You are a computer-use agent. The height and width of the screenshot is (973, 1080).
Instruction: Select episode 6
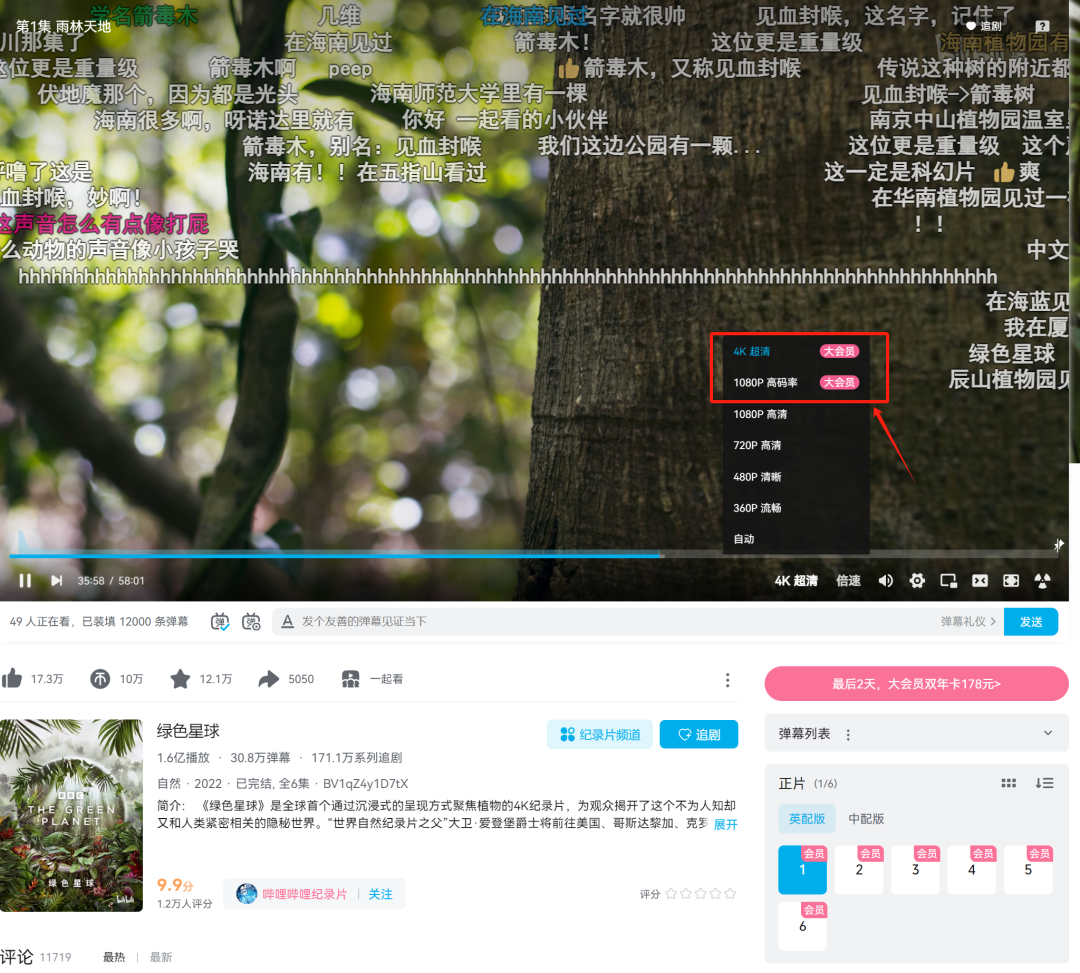802,926
